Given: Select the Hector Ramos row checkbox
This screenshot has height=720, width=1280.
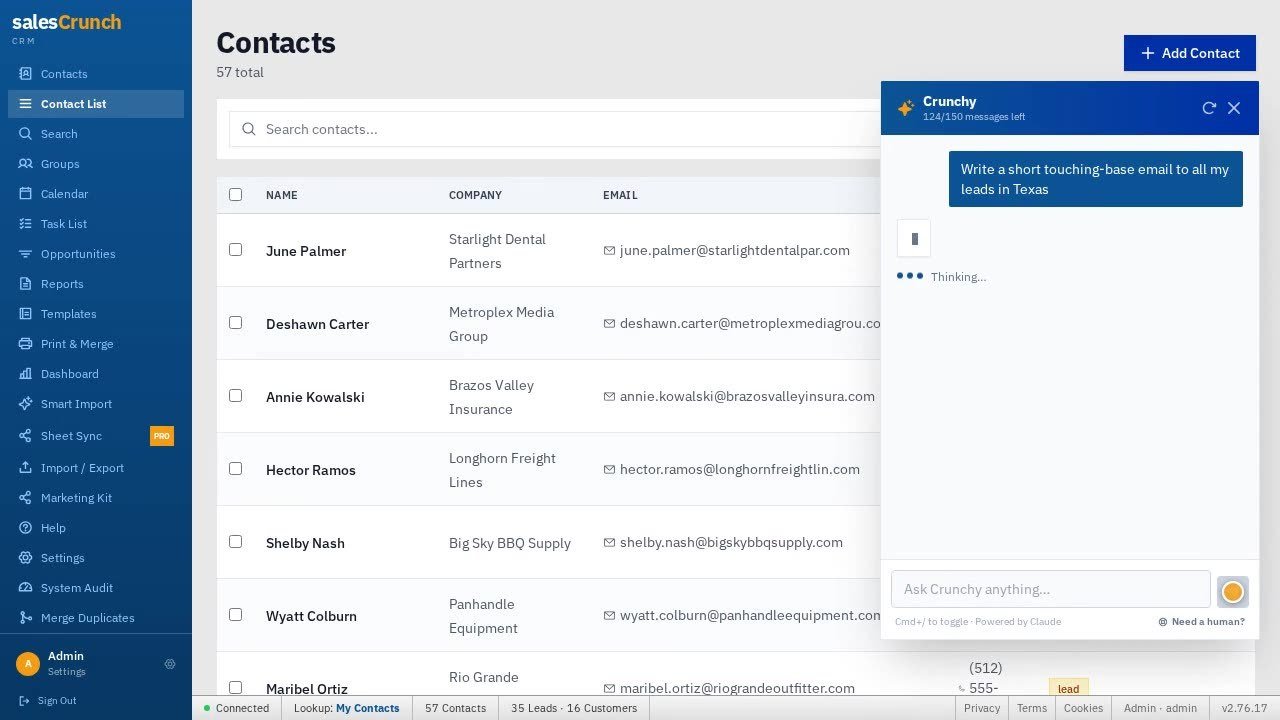Looking at the screenshot, I should coord(235,469).
